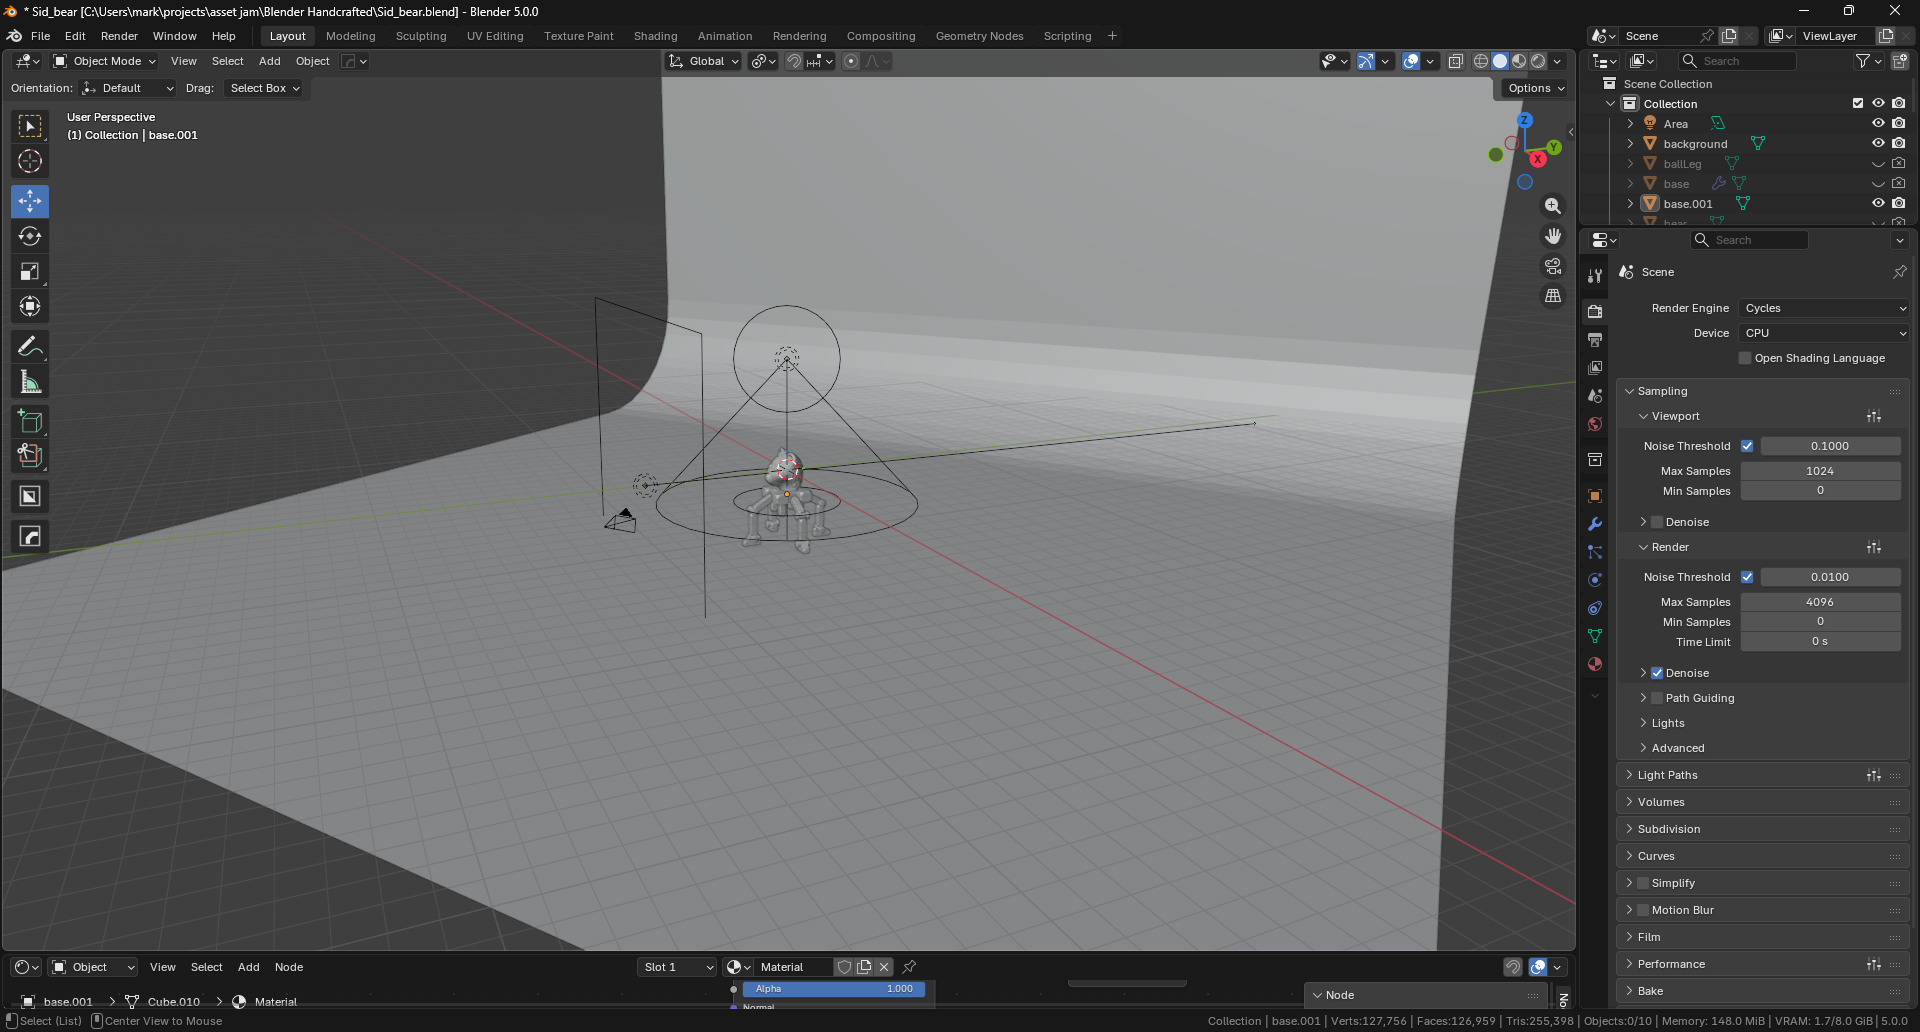The width and height of the screenshot is (1920, 1032).
Task: Select the Scale tool
Action: coord(30,271)
